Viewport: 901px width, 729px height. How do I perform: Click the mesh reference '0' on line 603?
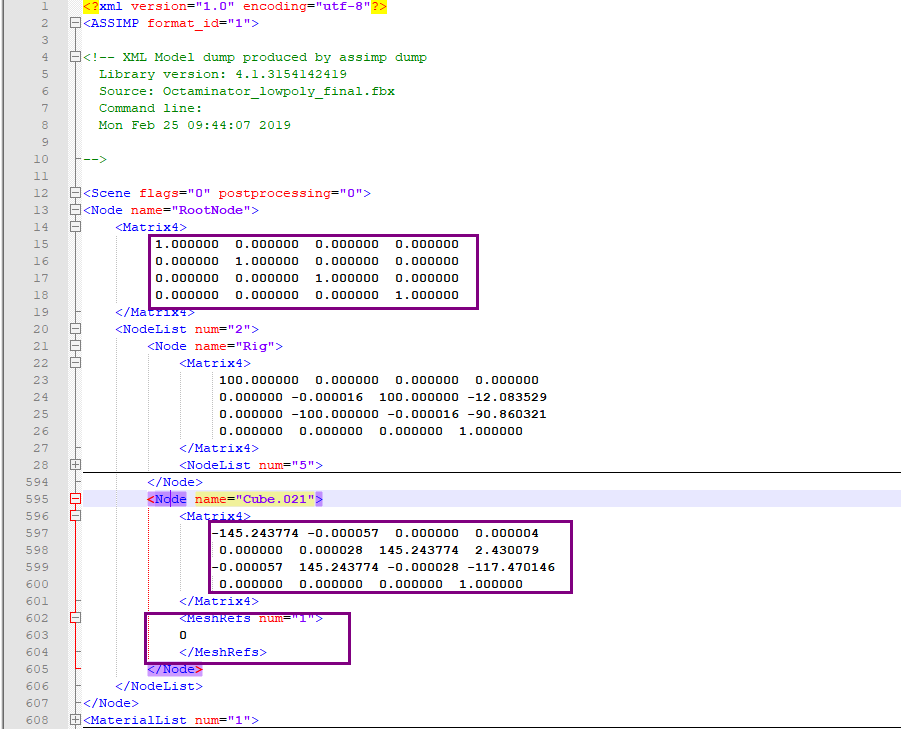pos(183,635)
